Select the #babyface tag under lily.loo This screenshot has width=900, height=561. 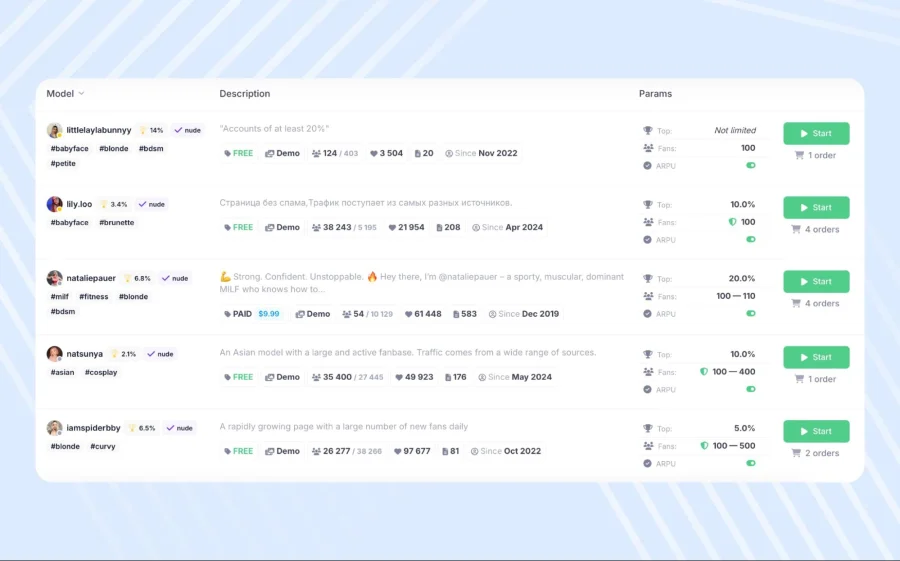(69, 223)
